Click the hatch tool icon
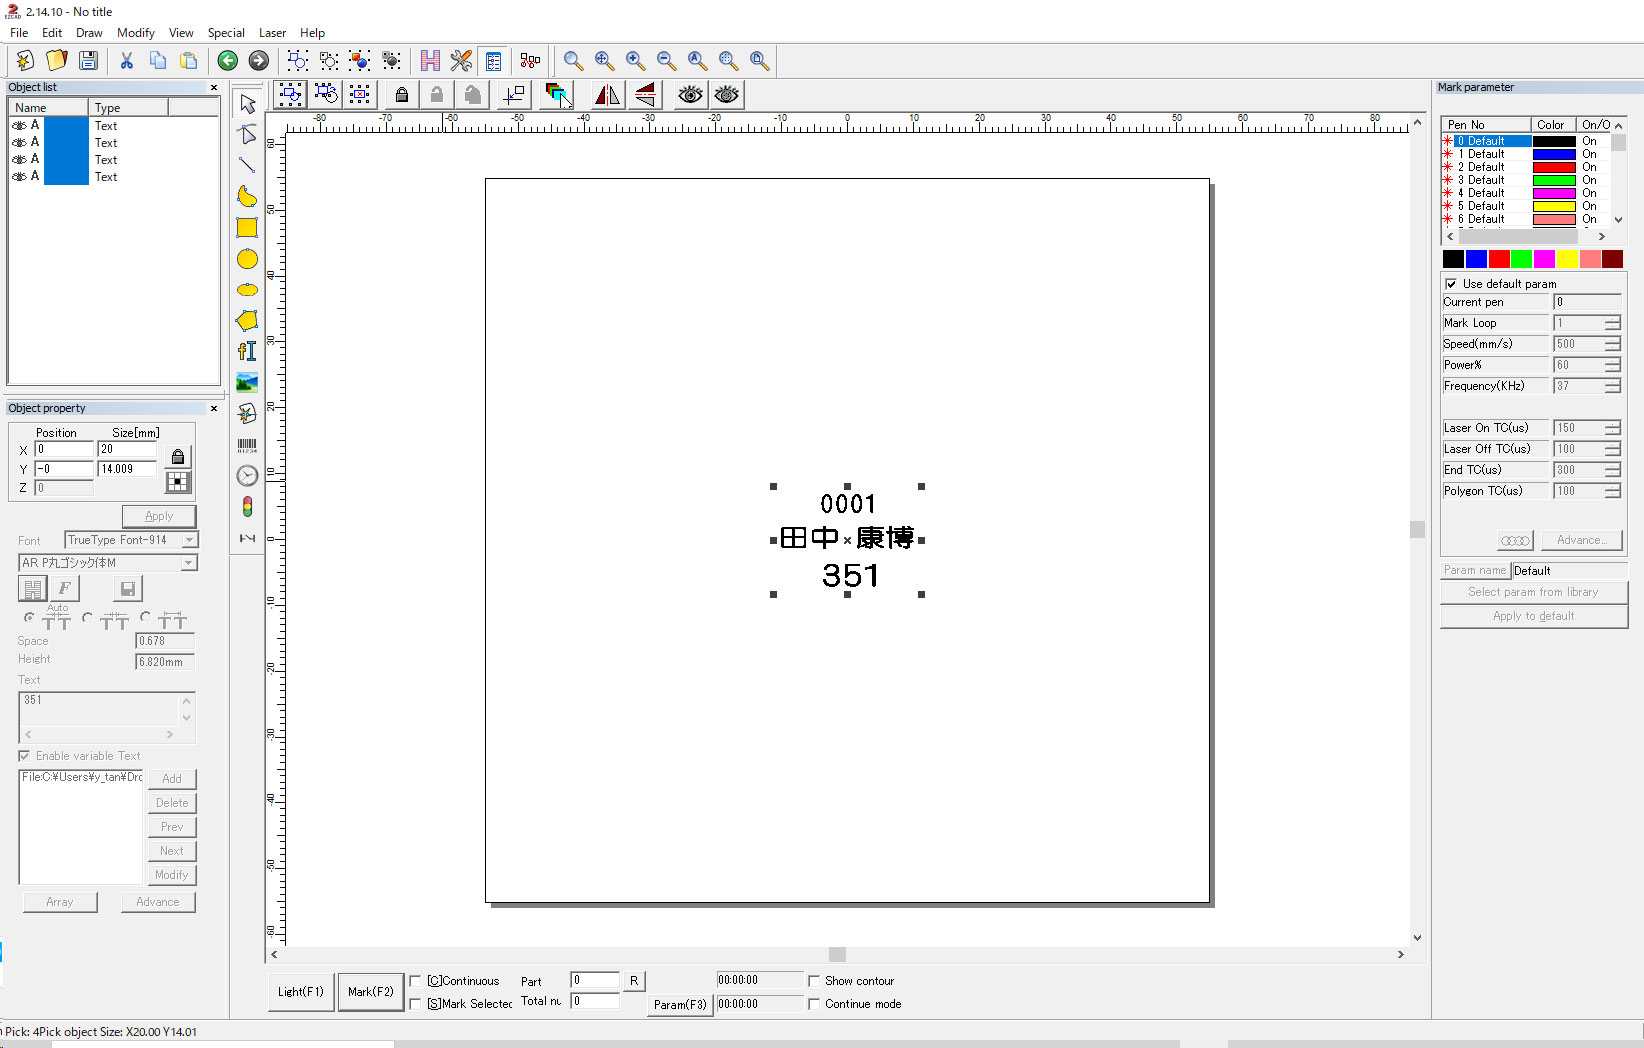The width and height of the screenshot is (1644, 1048). pos(430,61)
